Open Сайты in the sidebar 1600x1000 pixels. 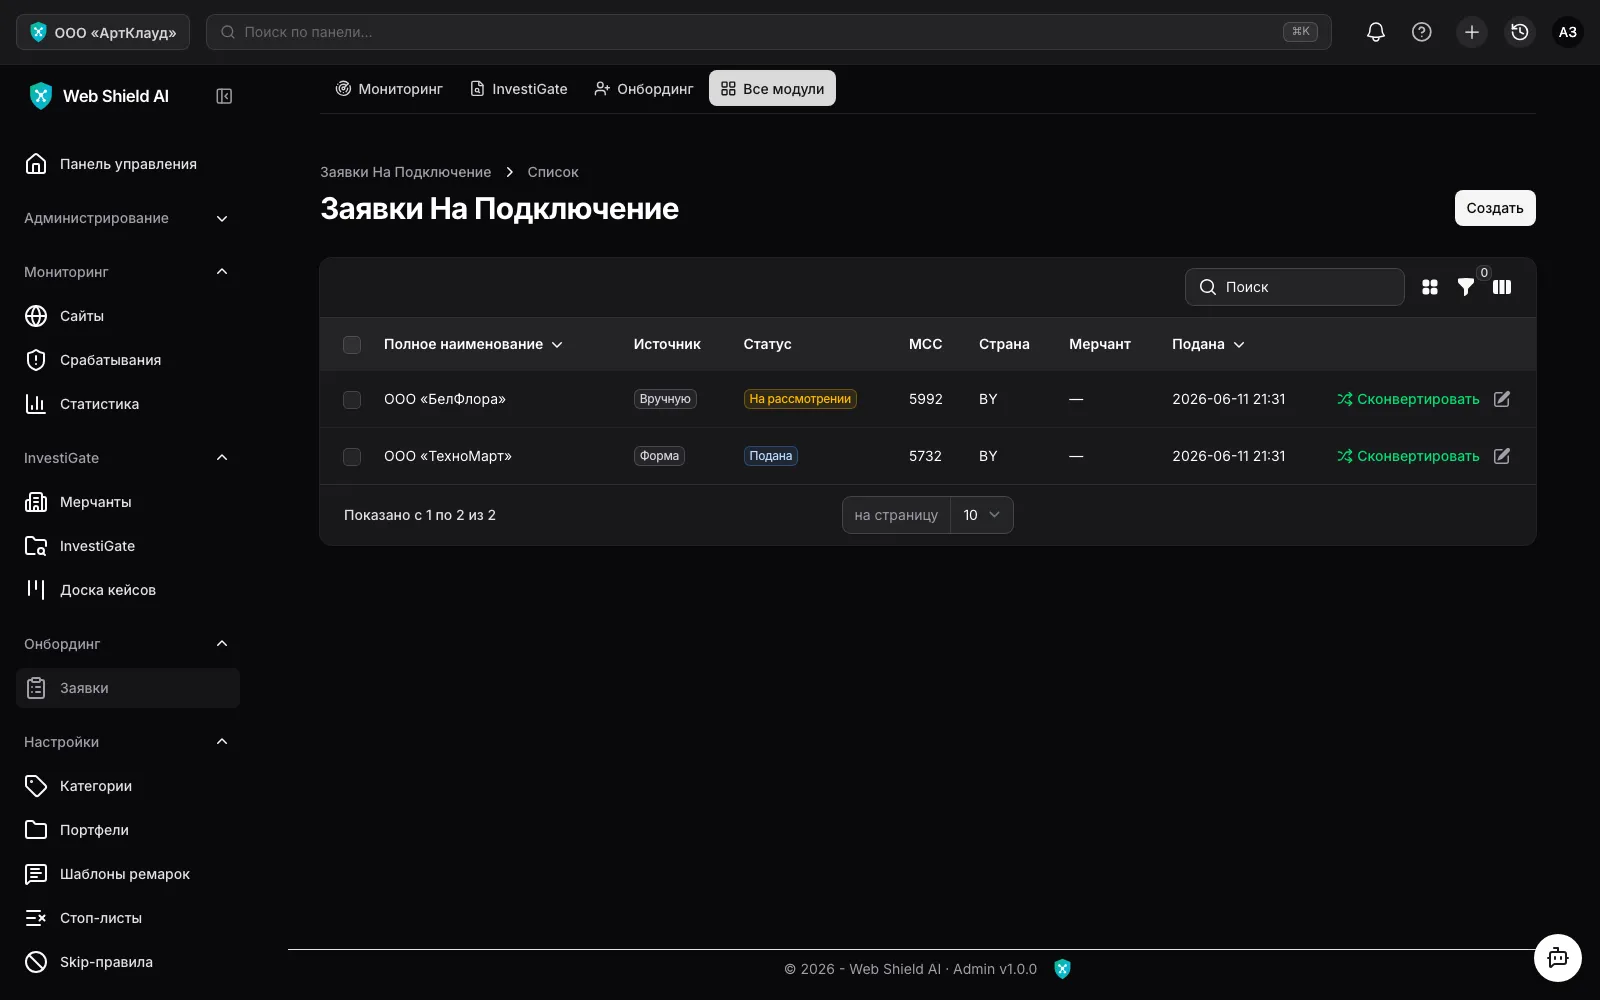pyautogui.click(x=128, y=316)
